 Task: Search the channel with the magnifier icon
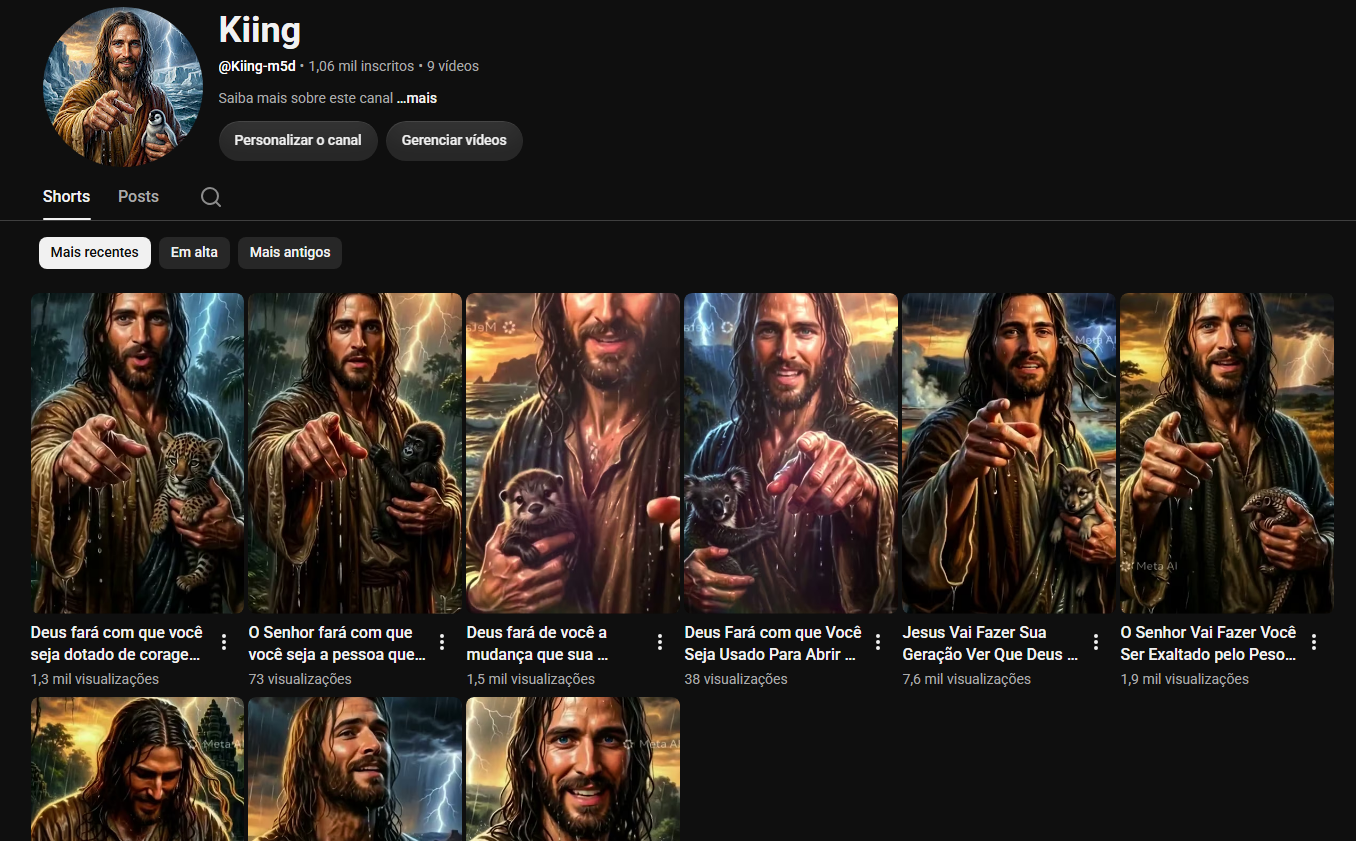[211, 197]
